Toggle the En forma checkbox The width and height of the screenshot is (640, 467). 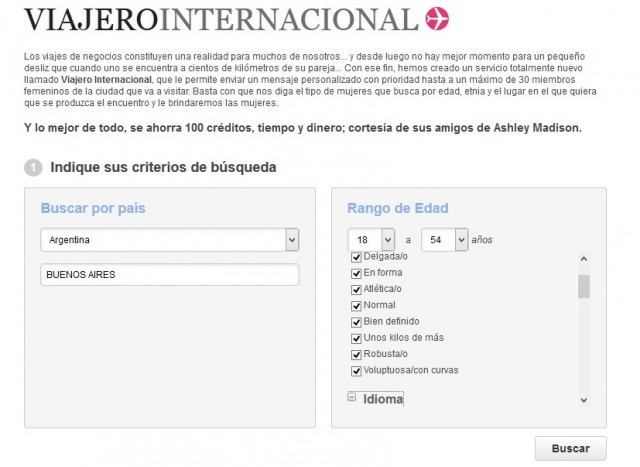(356, 273)
